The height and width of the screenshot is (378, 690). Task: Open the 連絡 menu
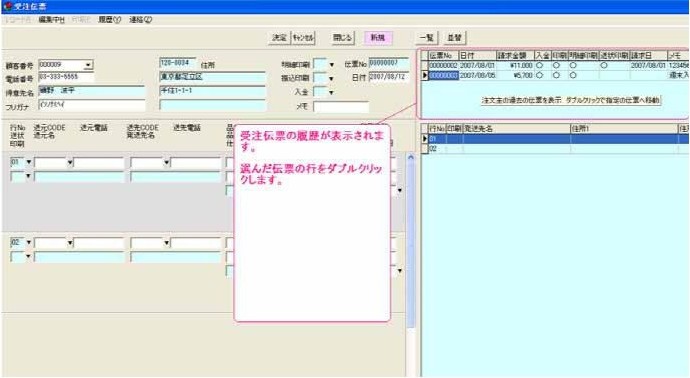click(x=140, y=20)
